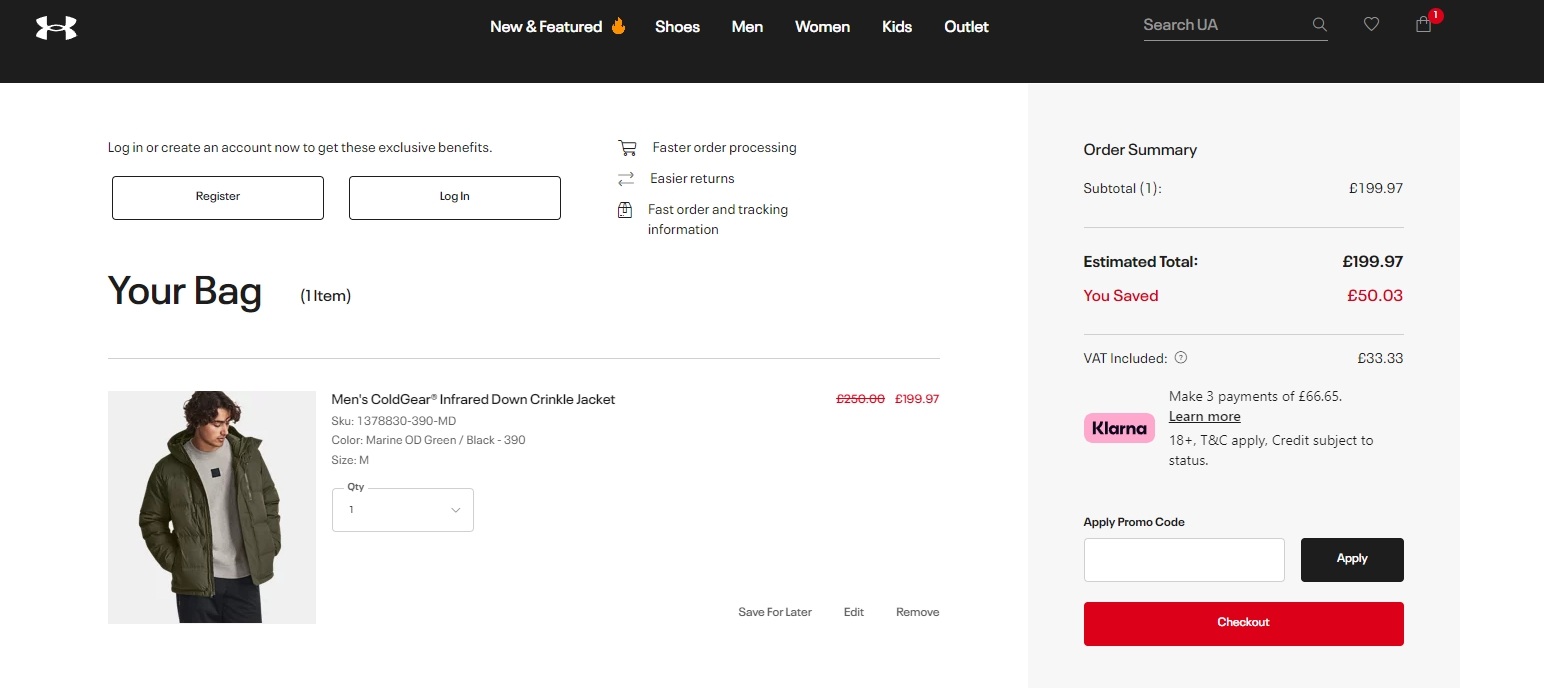Click the order tracking package icon
The width and height of the screenshot is (1544, 688).
[625, 210]
